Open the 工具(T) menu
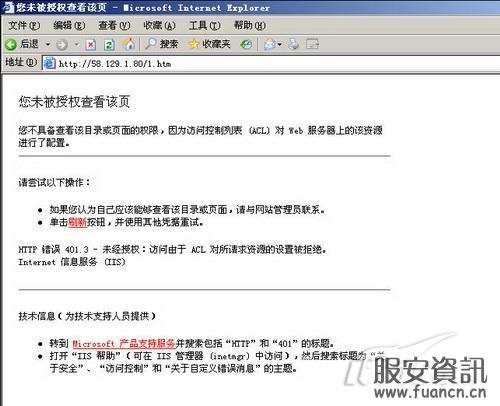This screenshot has height=406, width=500. pos(204,25)
